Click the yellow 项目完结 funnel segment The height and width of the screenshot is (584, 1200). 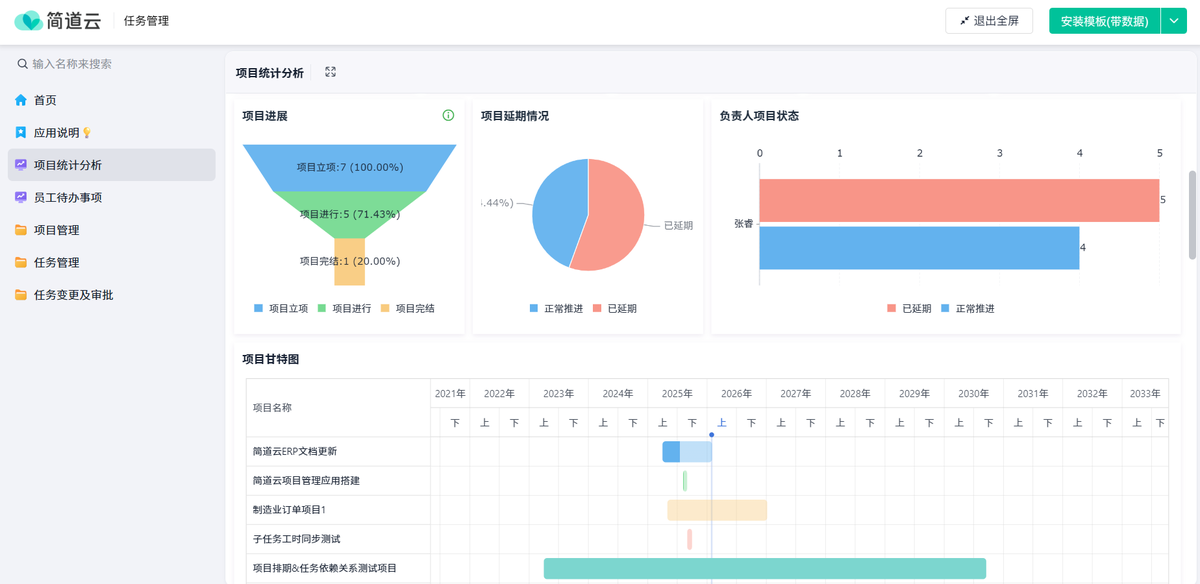(x=349, y=262)
